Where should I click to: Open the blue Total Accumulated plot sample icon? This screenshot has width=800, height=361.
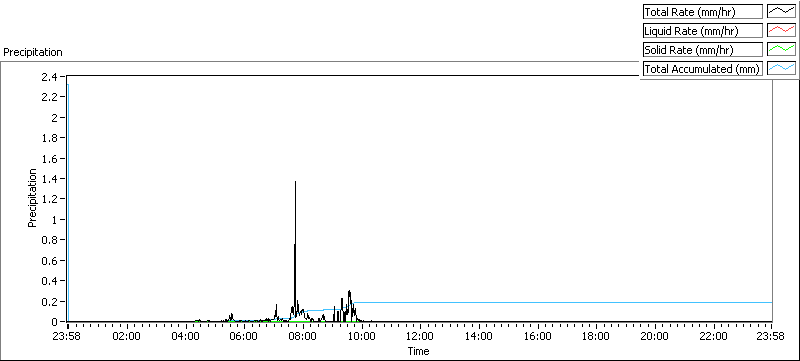tap(782, 69)
